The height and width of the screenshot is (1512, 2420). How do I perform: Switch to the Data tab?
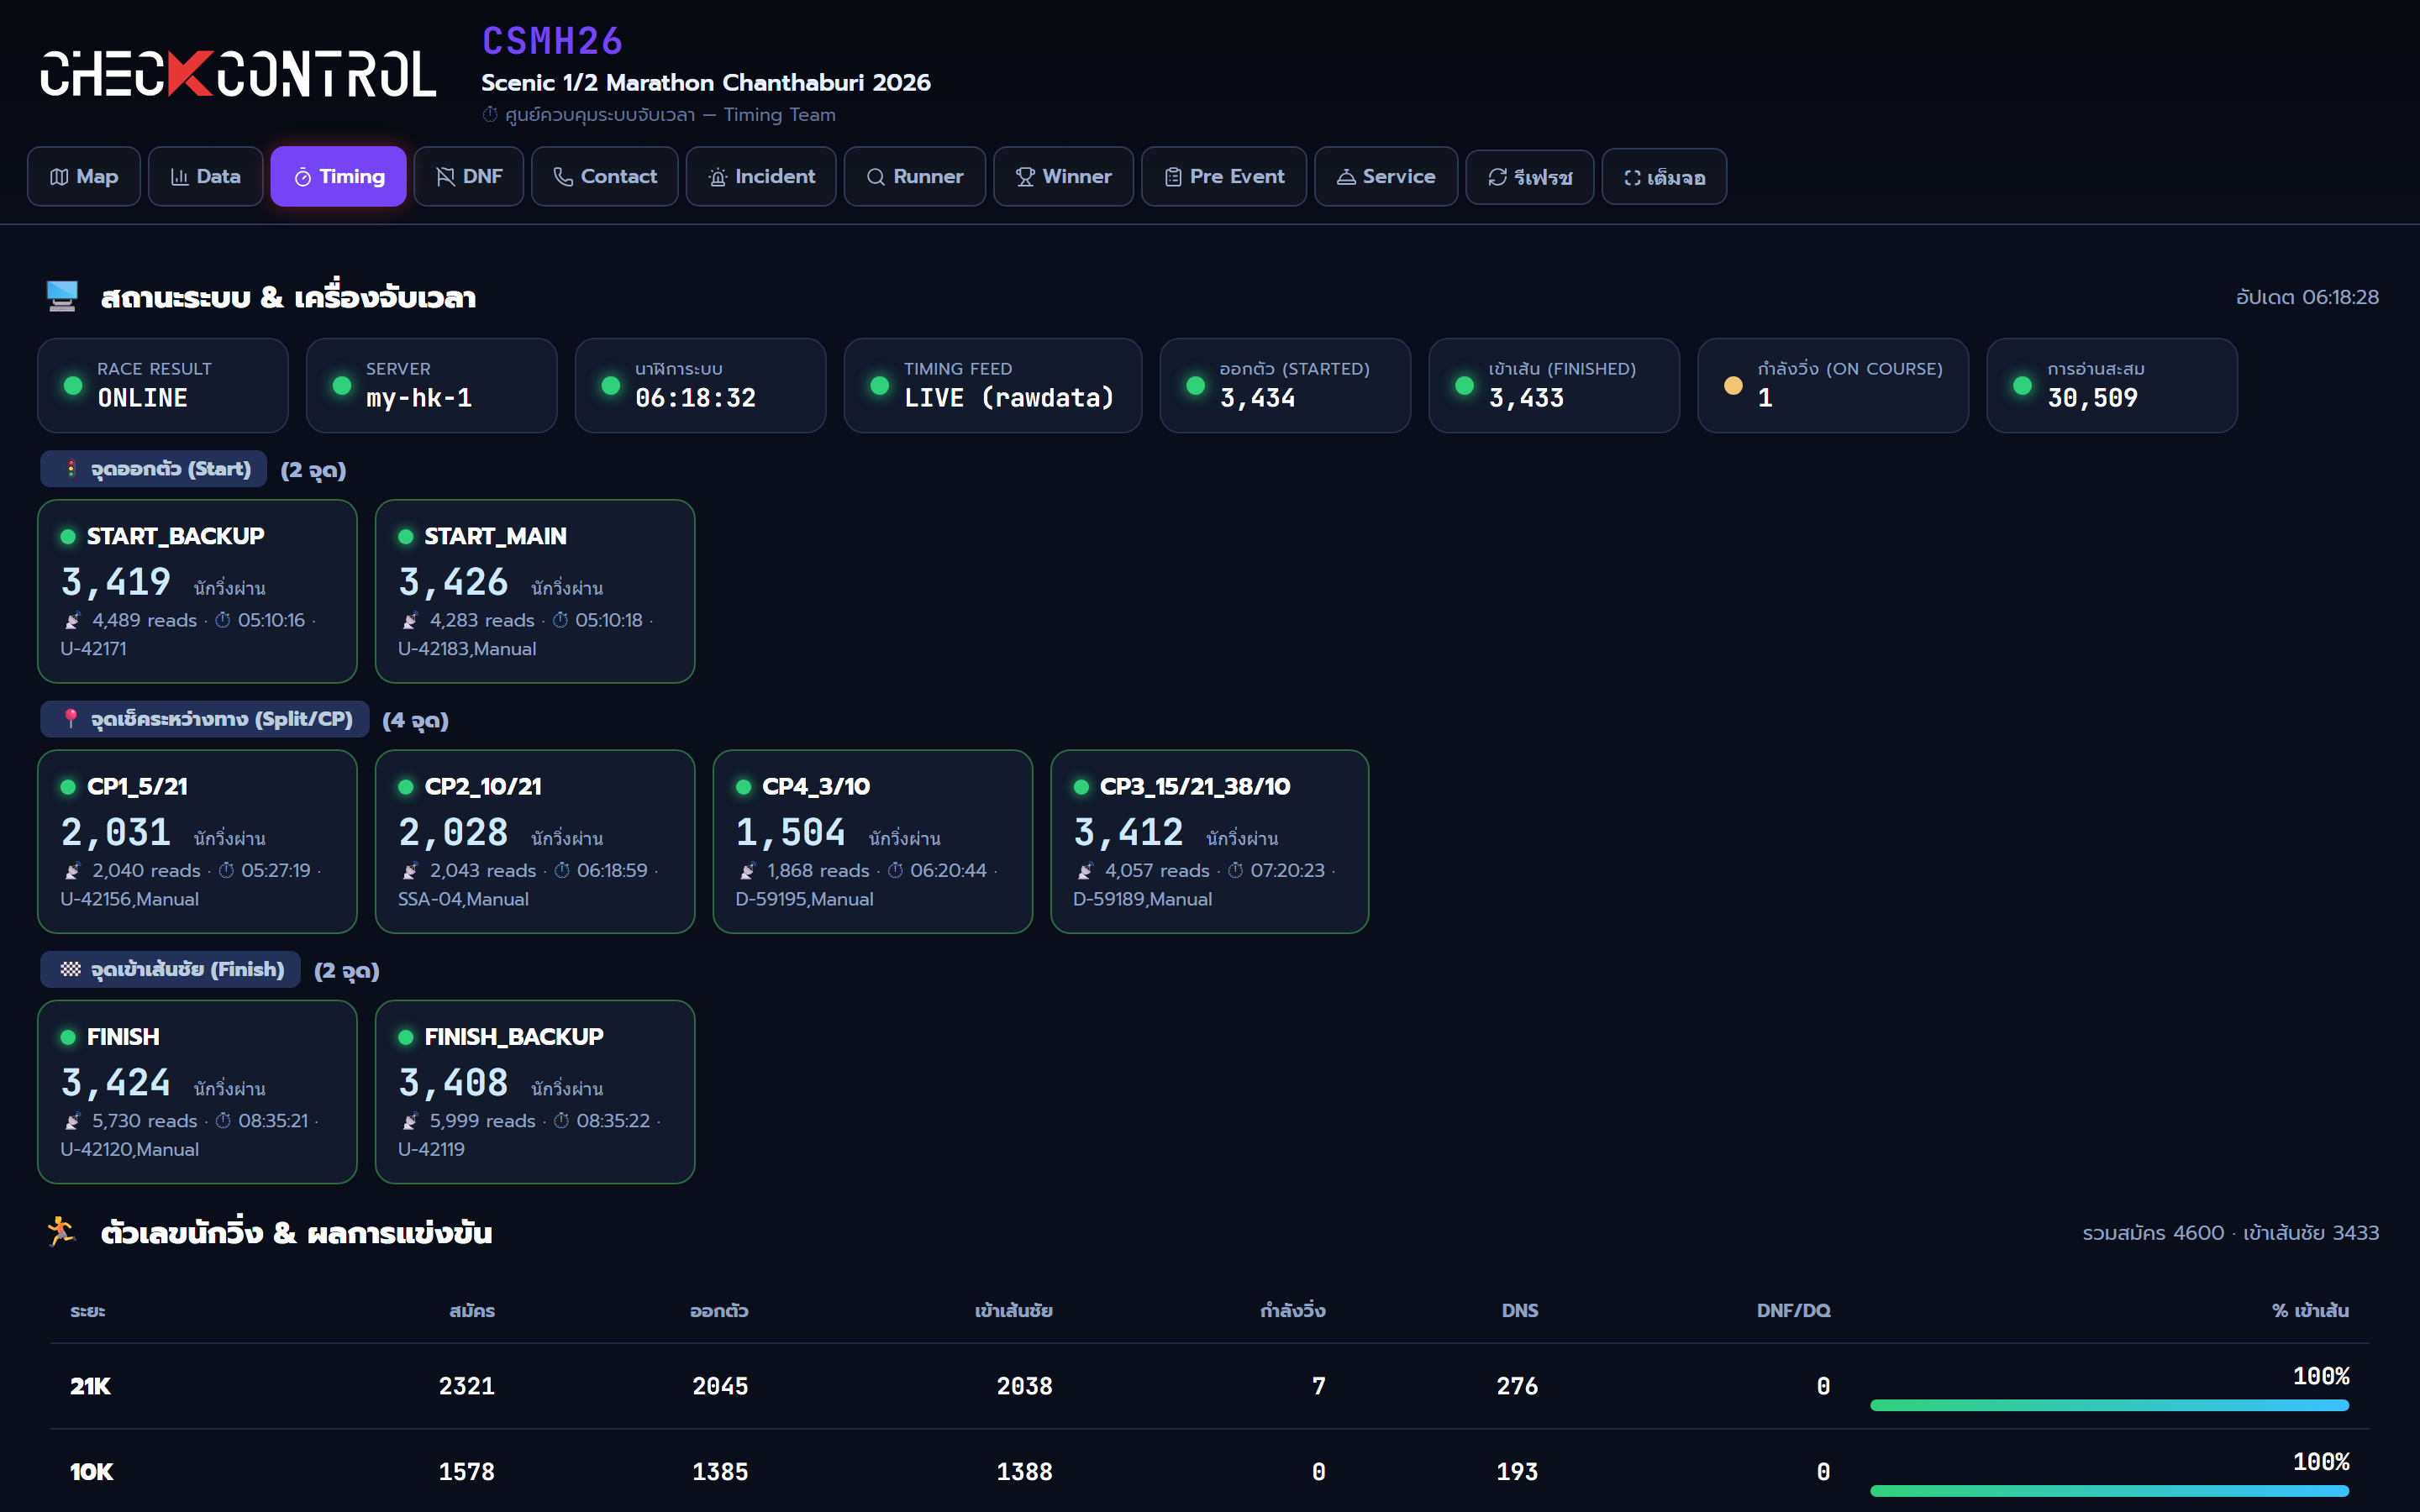click(206, 176)
